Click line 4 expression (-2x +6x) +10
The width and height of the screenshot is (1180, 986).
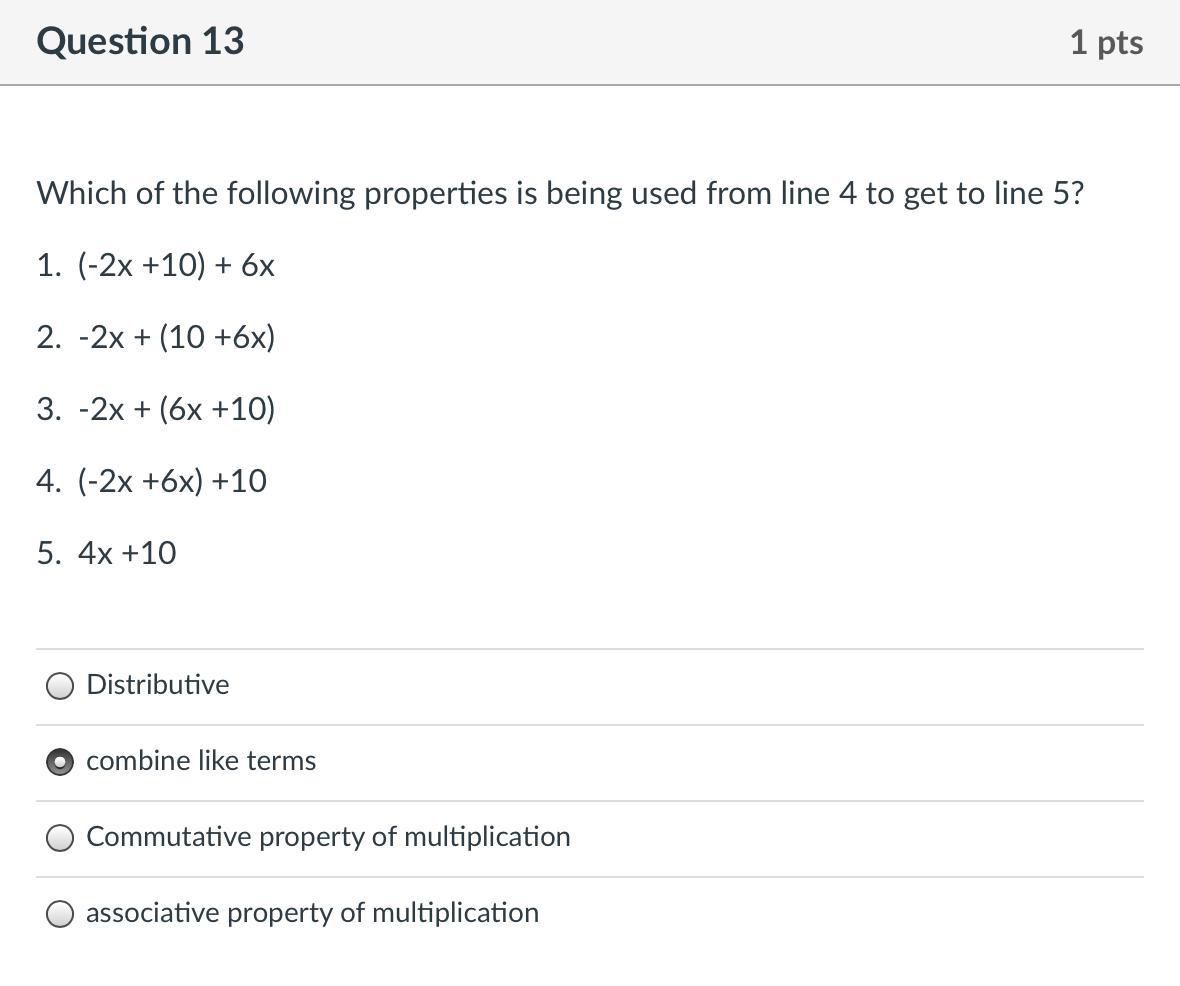(172, 482)
